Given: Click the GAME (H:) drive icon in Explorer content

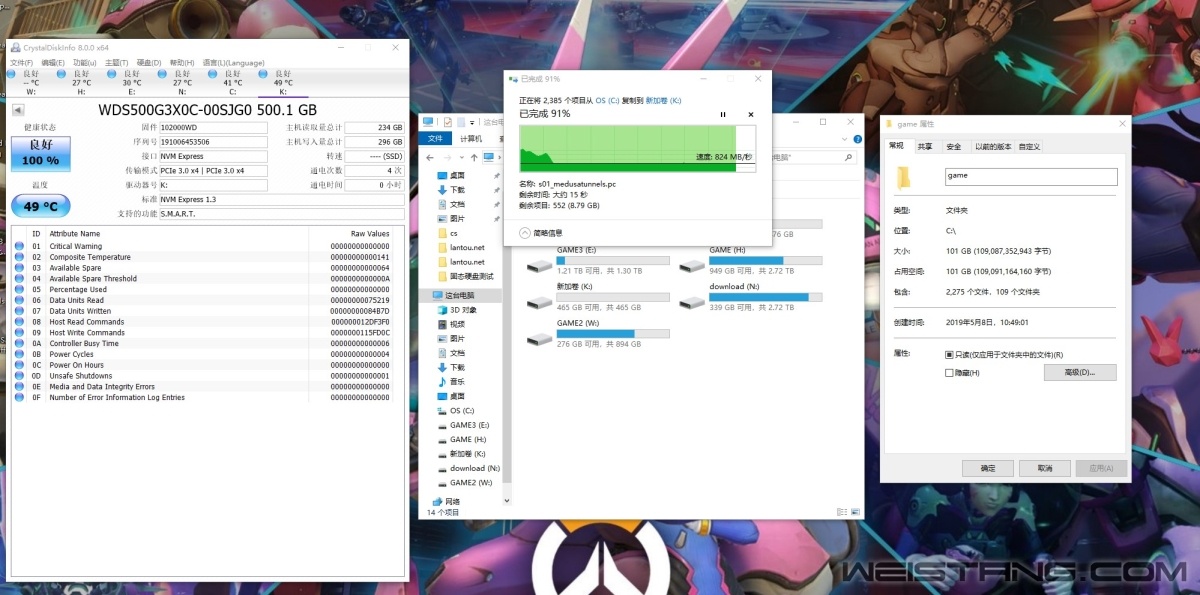Looking at the screenshot, I should point(692,264).
